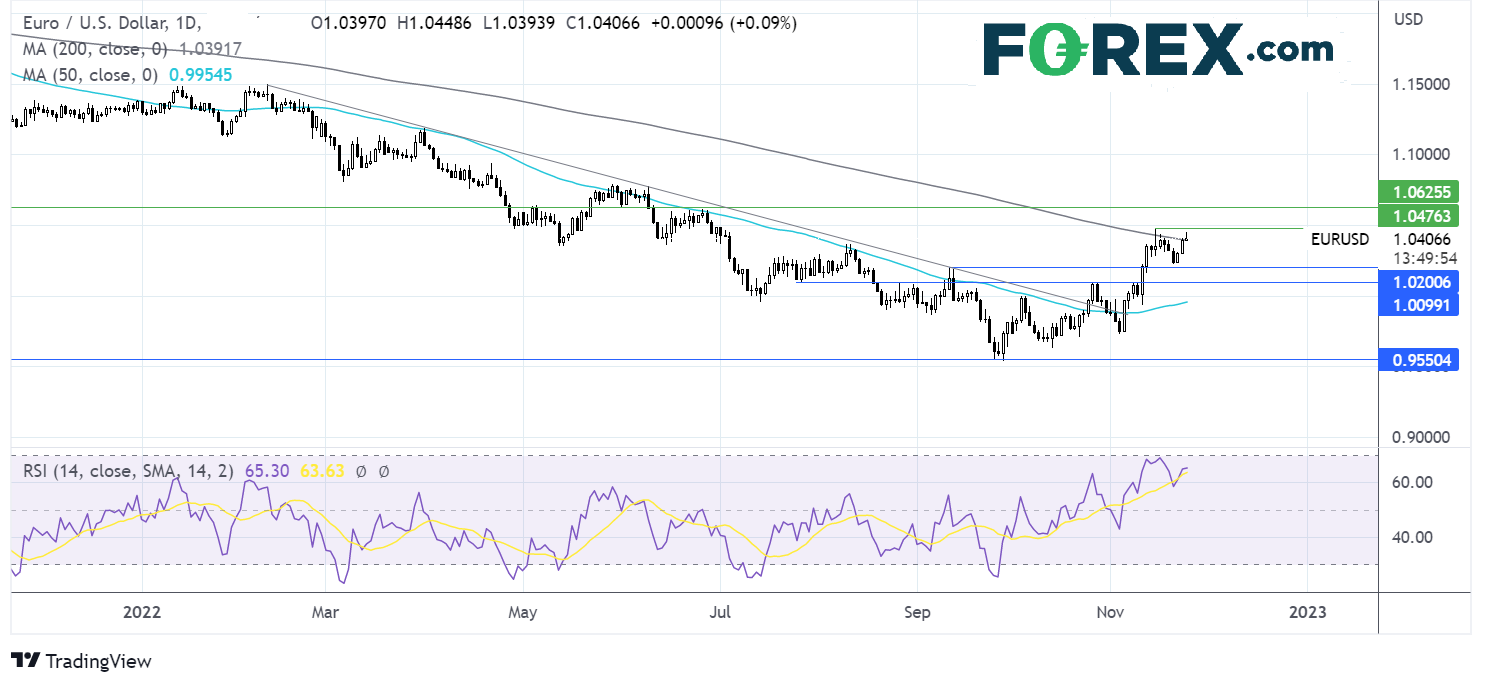Click the EURUSD symbol label on price axis

click(x=1343, y=240)
